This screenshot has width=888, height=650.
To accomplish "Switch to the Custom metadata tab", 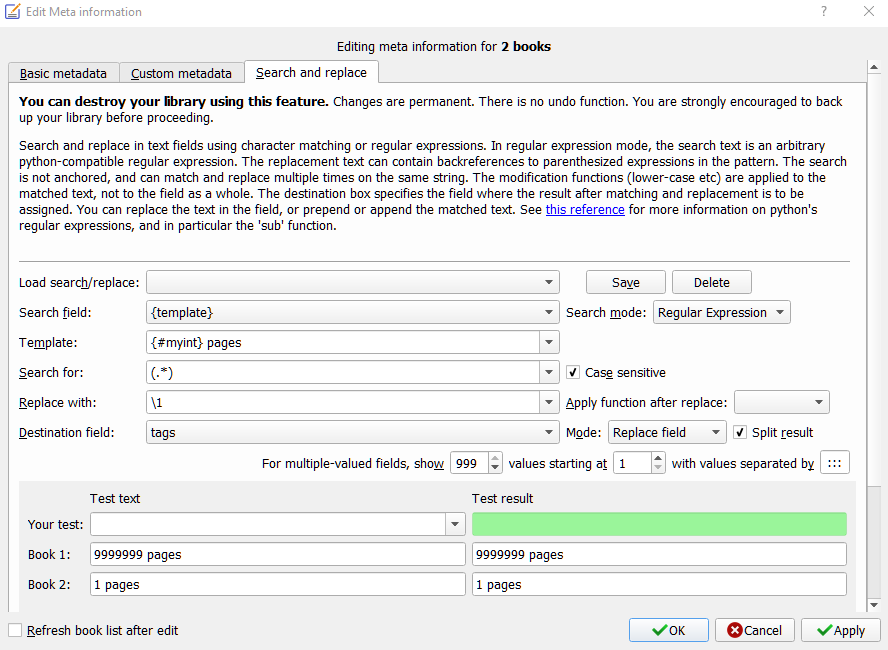I will click(x=181, y=73).
